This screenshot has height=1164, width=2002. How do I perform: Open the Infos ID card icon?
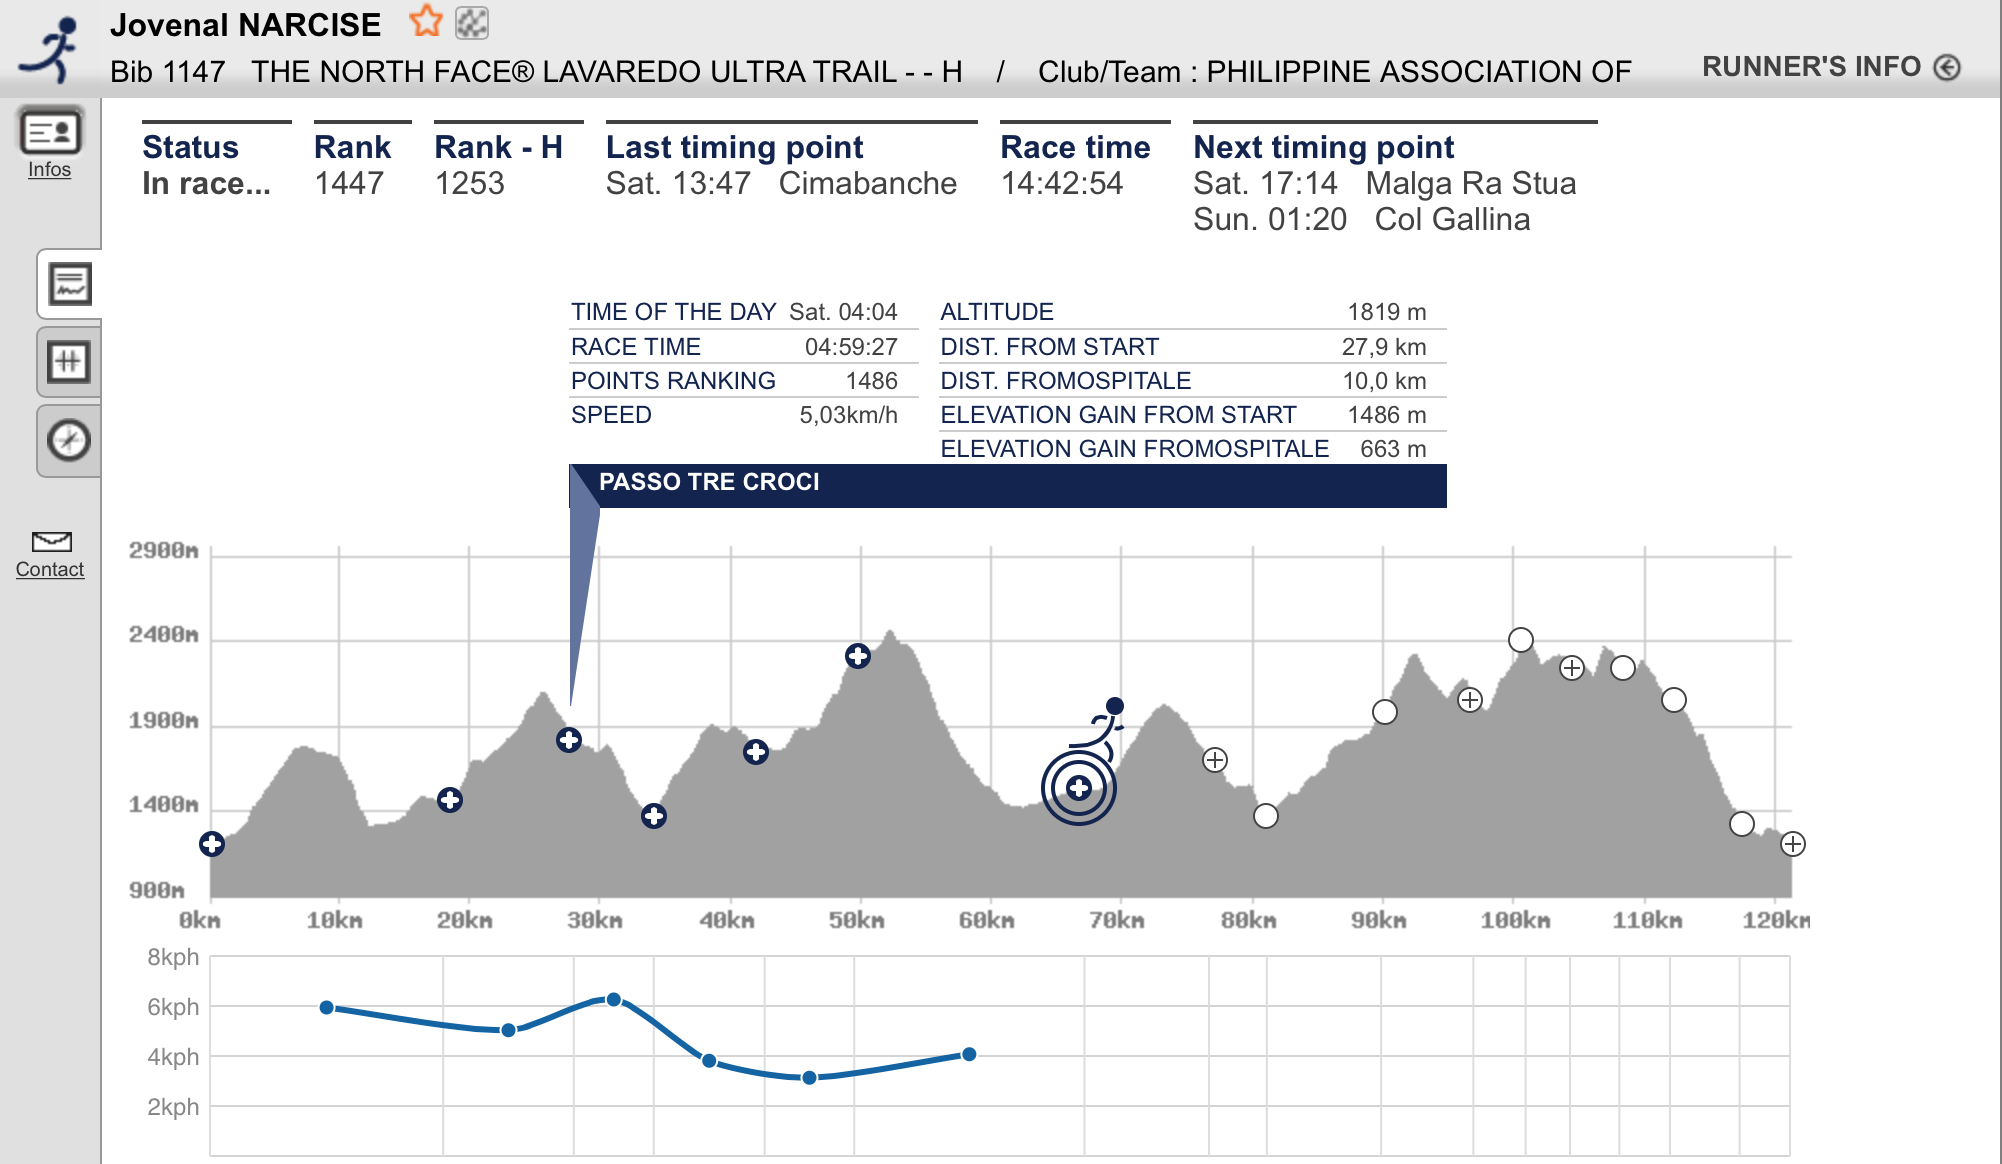pos(50,133)
